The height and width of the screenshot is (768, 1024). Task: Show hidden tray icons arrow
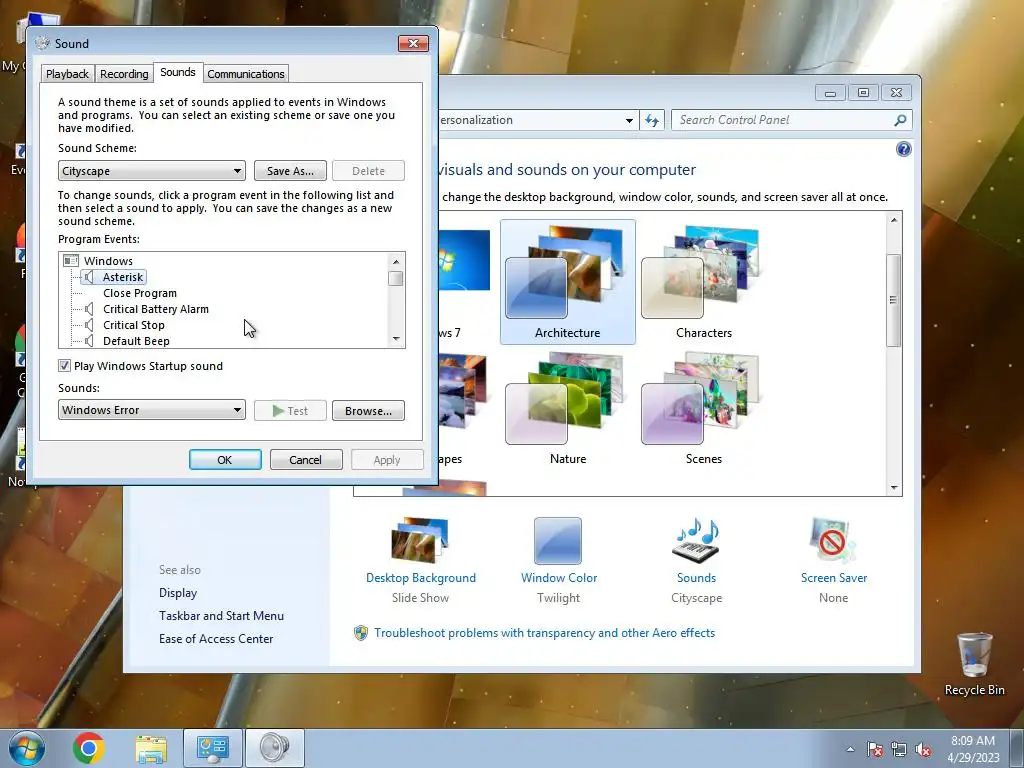click(850, 749)
